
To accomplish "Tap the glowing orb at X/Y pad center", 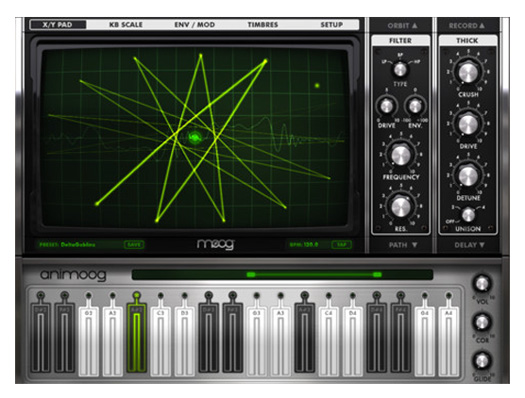I will [x=195, y=137].
